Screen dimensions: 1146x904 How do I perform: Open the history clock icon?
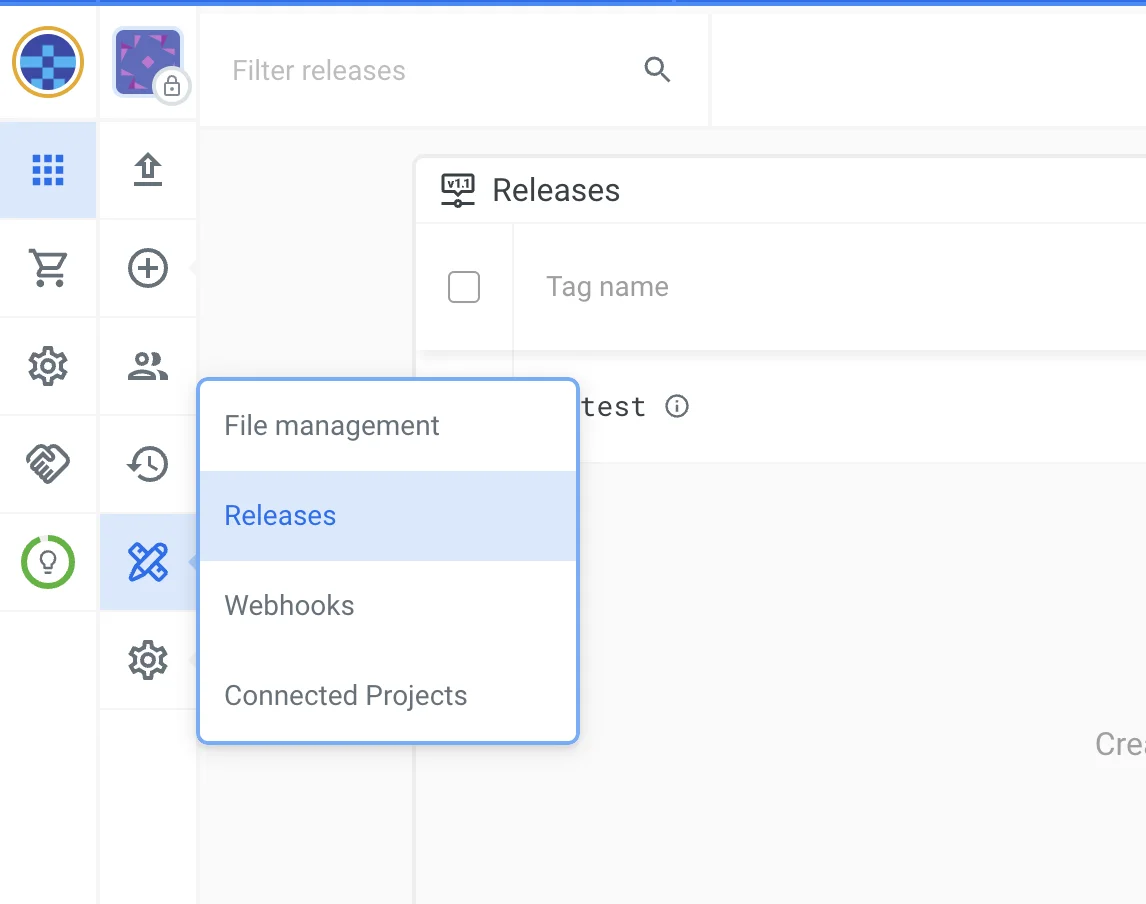pyautogui.click(x=148, y=464)
